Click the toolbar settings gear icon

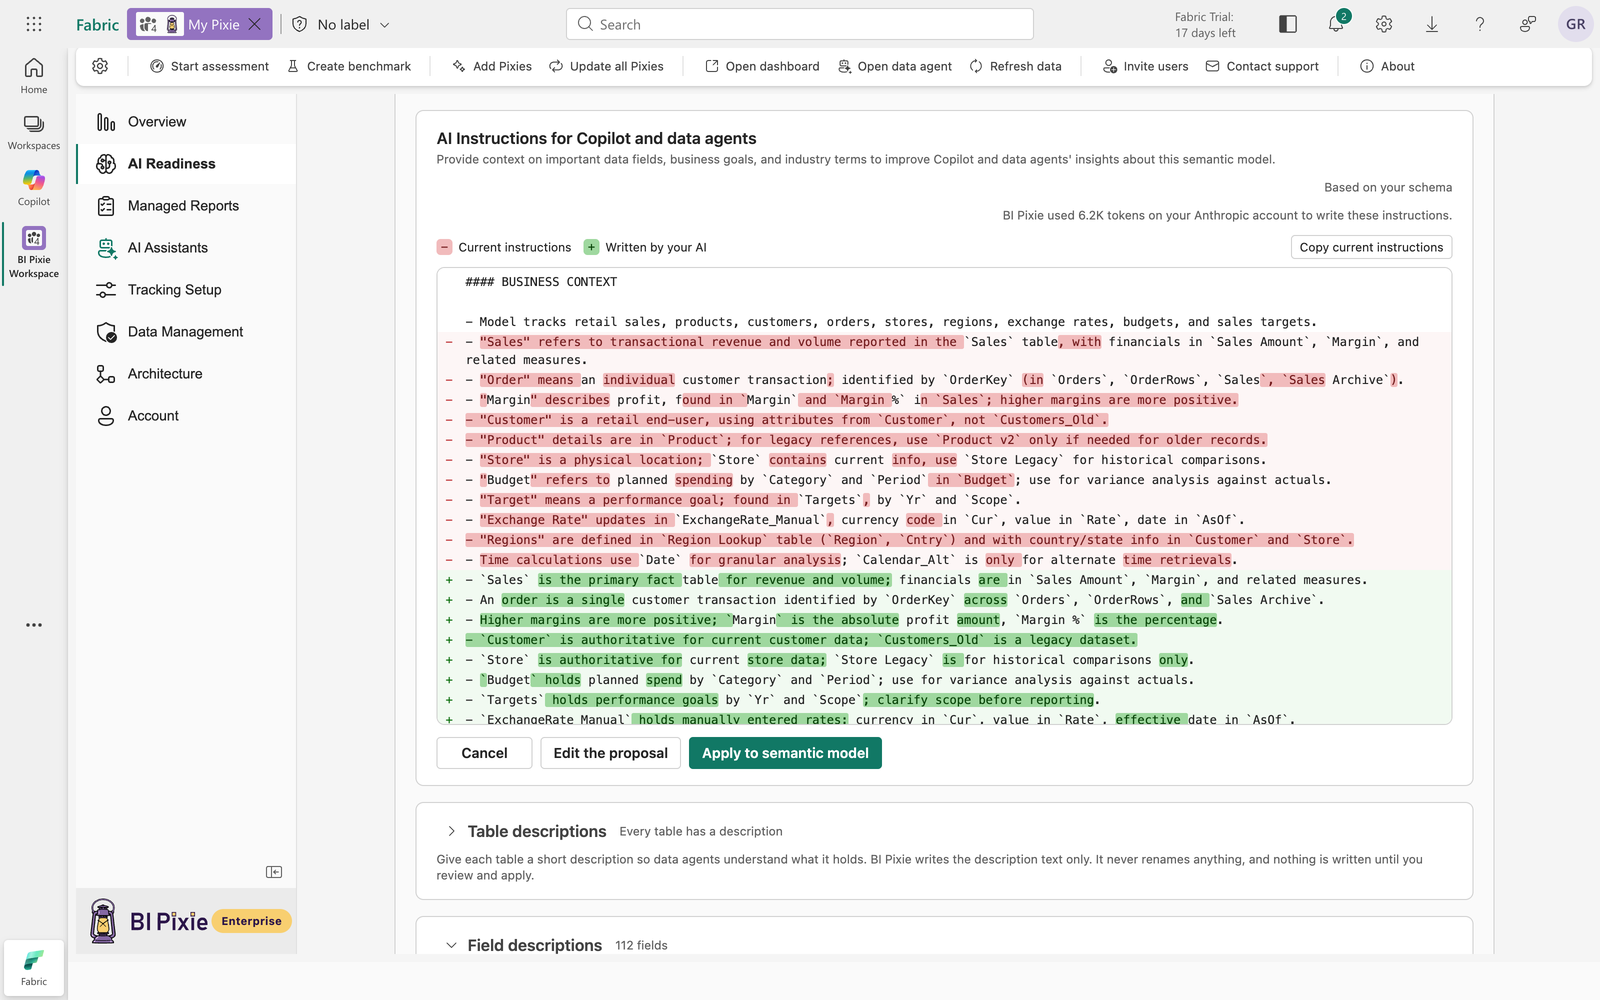coord(100,66)
